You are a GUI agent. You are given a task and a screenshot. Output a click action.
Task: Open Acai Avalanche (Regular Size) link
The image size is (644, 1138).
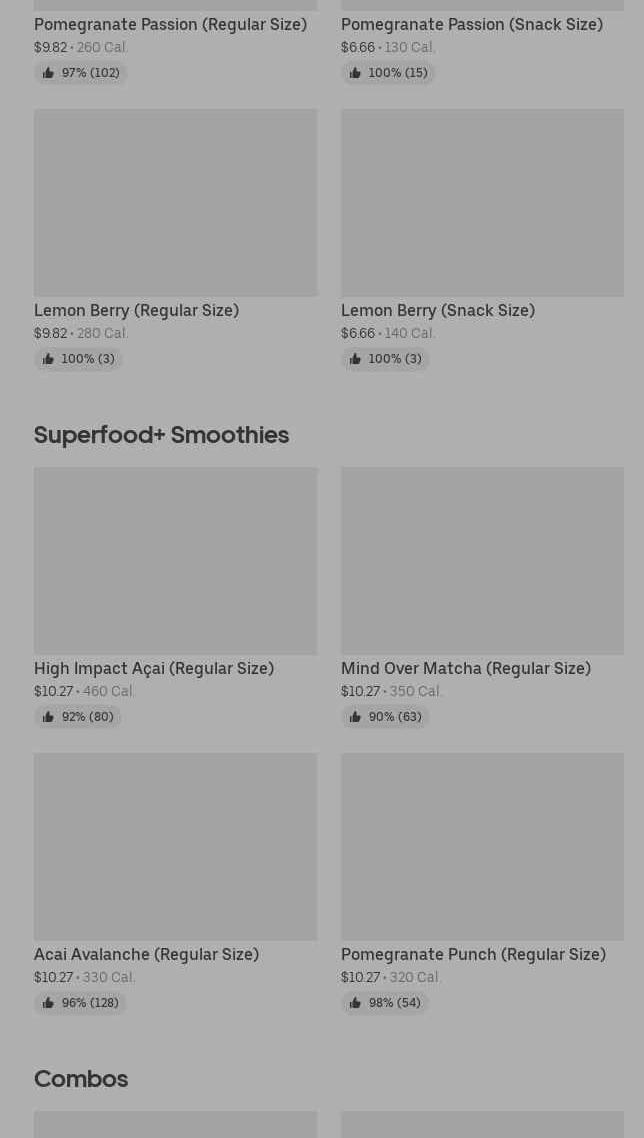[x=146, y=954]
